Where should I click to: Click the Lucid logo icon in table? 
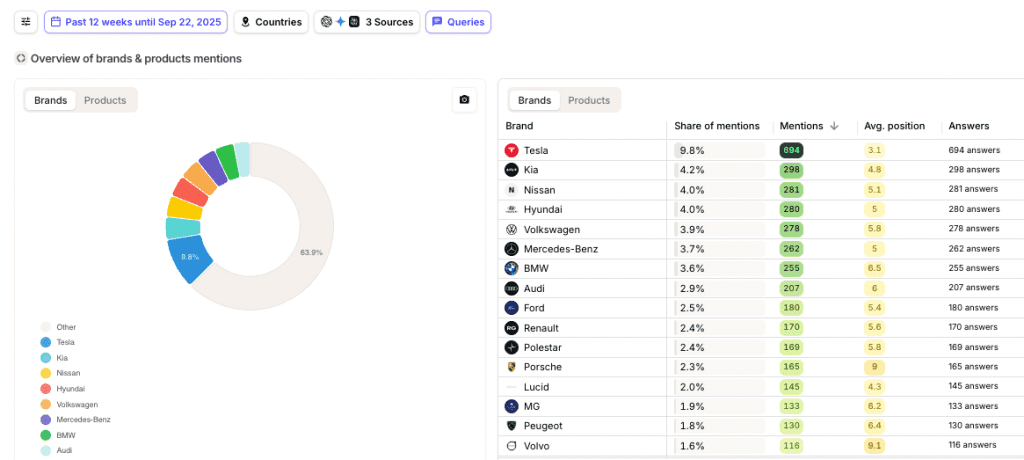tap(511, 387)
